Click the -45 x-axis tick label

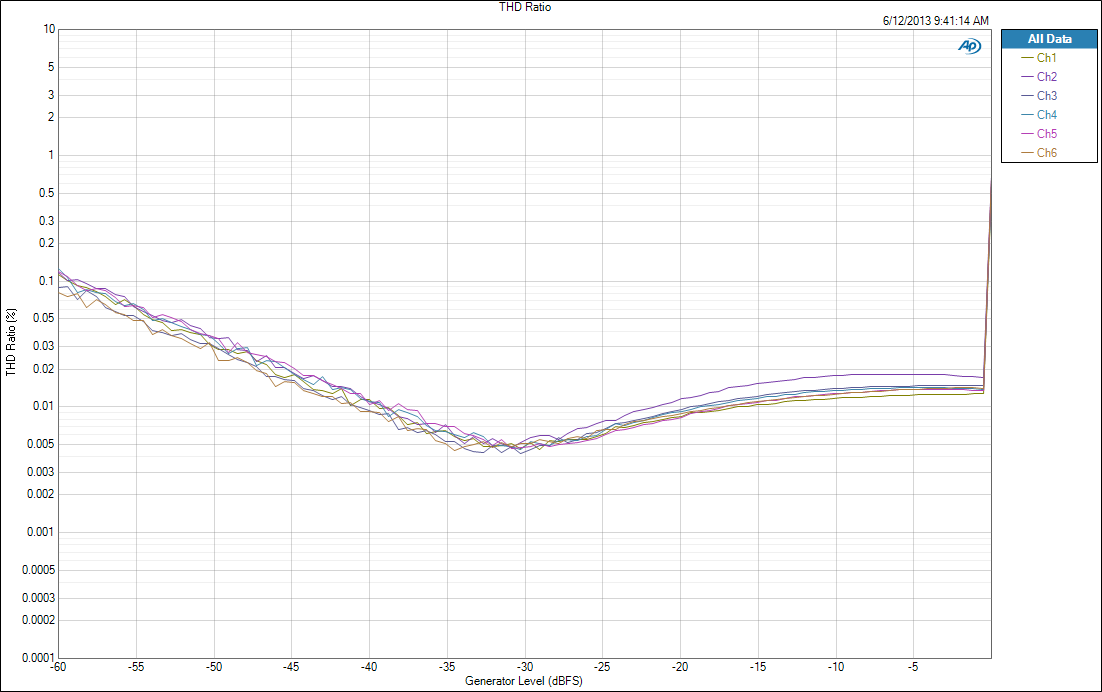pyautogui.click(x=291, y=667)
